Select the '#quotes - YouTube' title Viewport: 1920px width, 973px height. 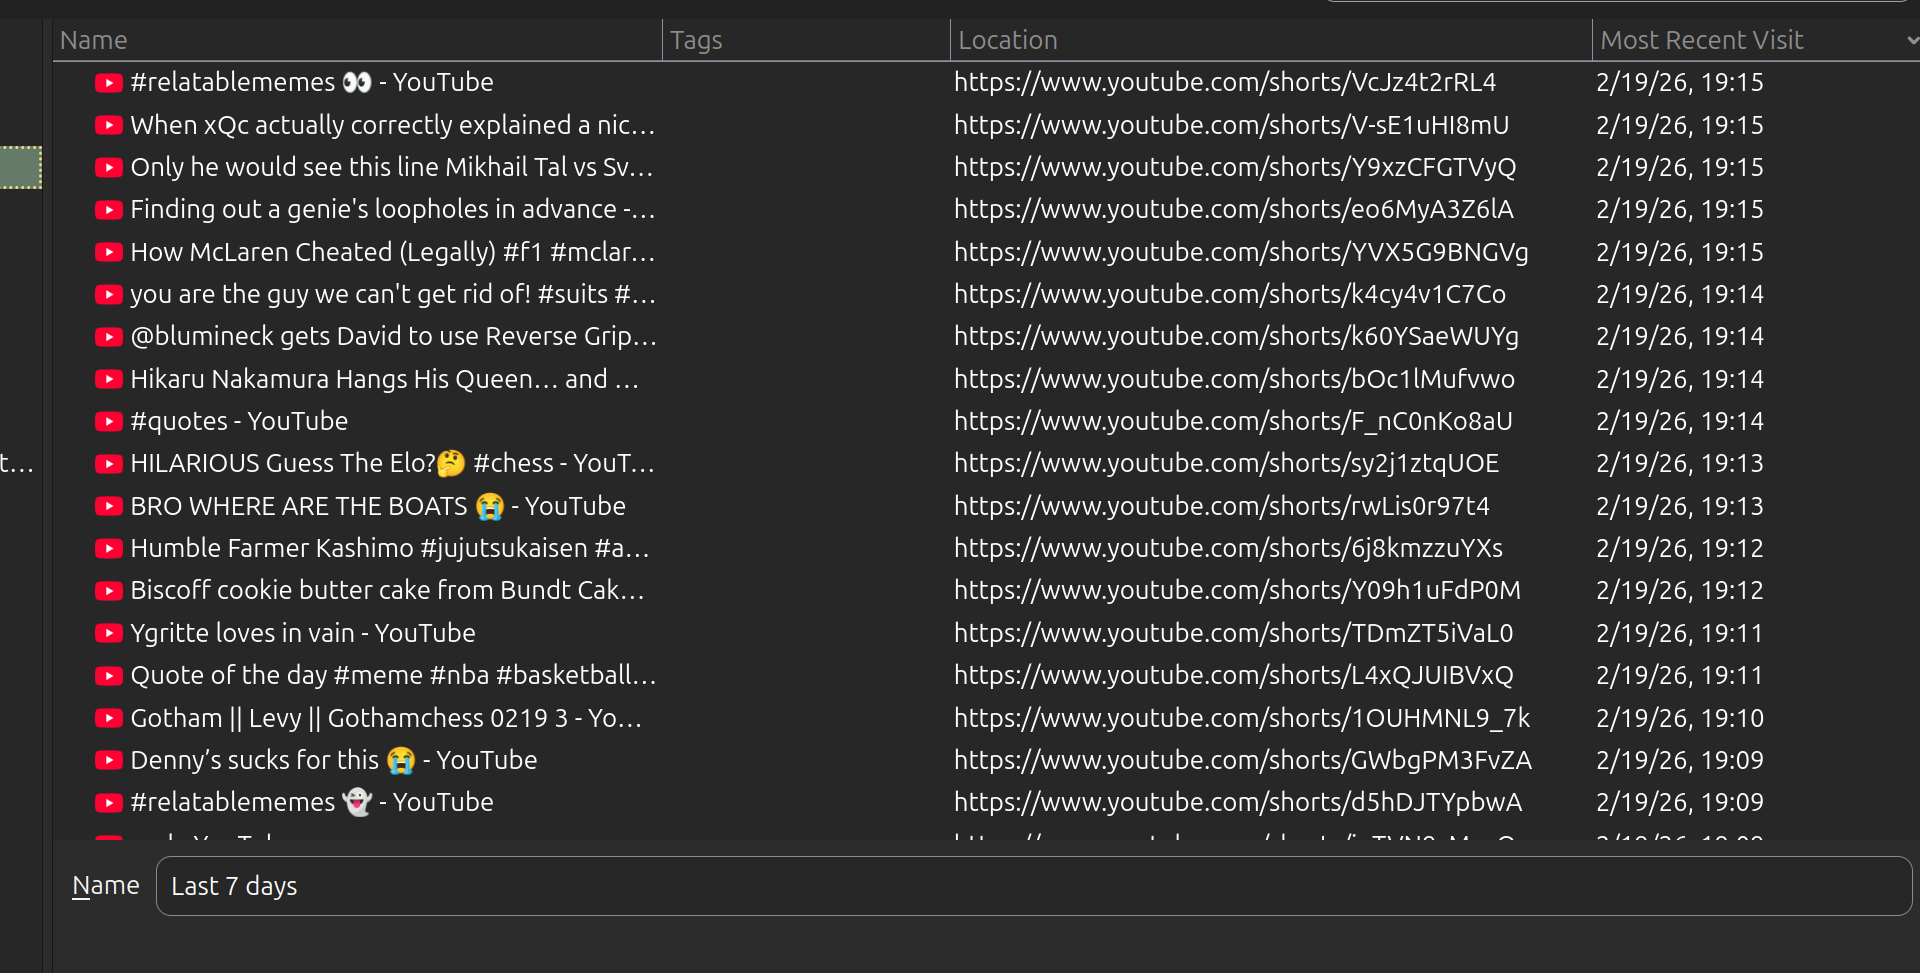[239, 421]
